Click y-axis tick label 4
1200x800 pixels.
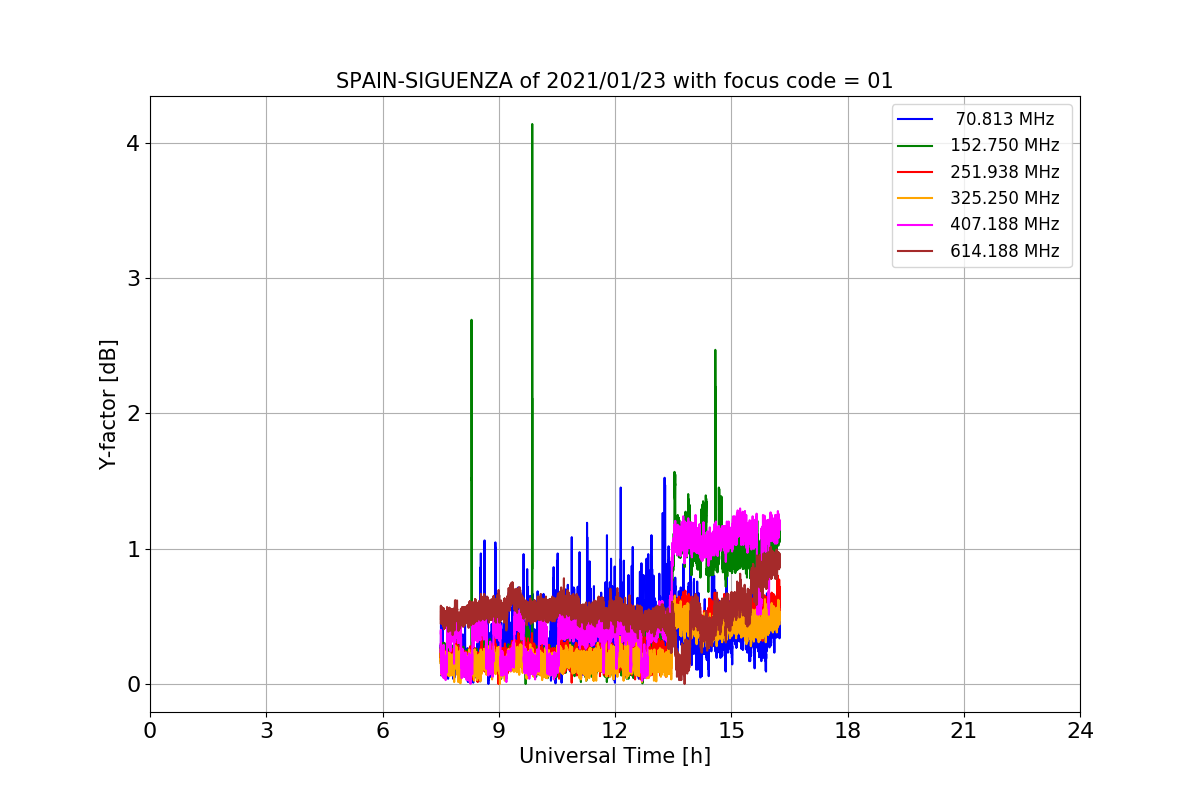[x=133, y=143]
